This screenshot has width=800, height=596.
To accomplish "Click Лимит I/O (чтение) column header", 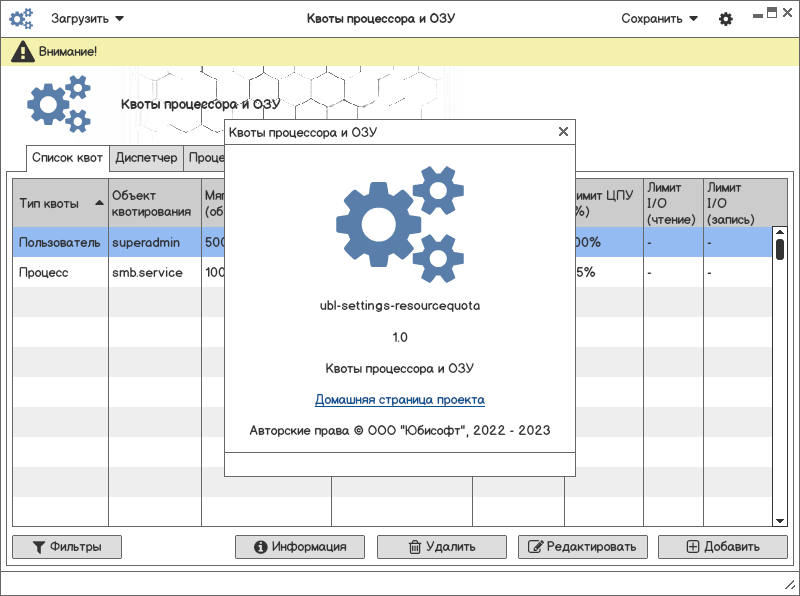I will 673,203.
